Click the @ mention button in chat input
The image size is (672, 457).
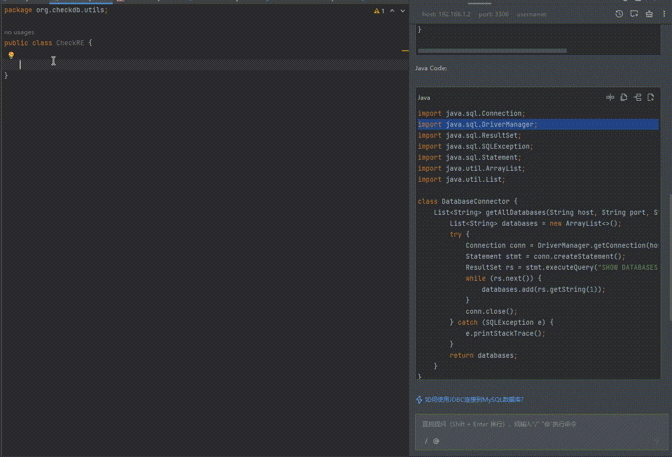coord(436,441)
